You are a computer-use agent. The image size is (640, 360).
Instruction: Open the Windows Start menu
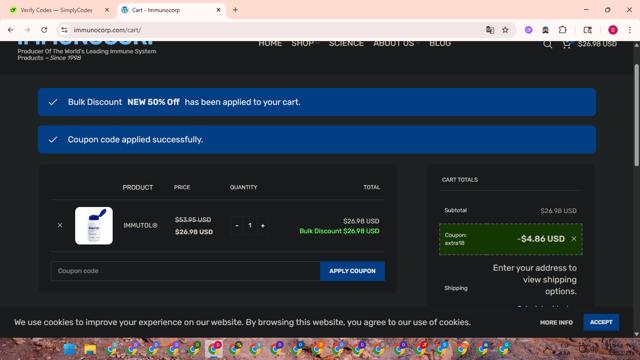coord(70,349)
